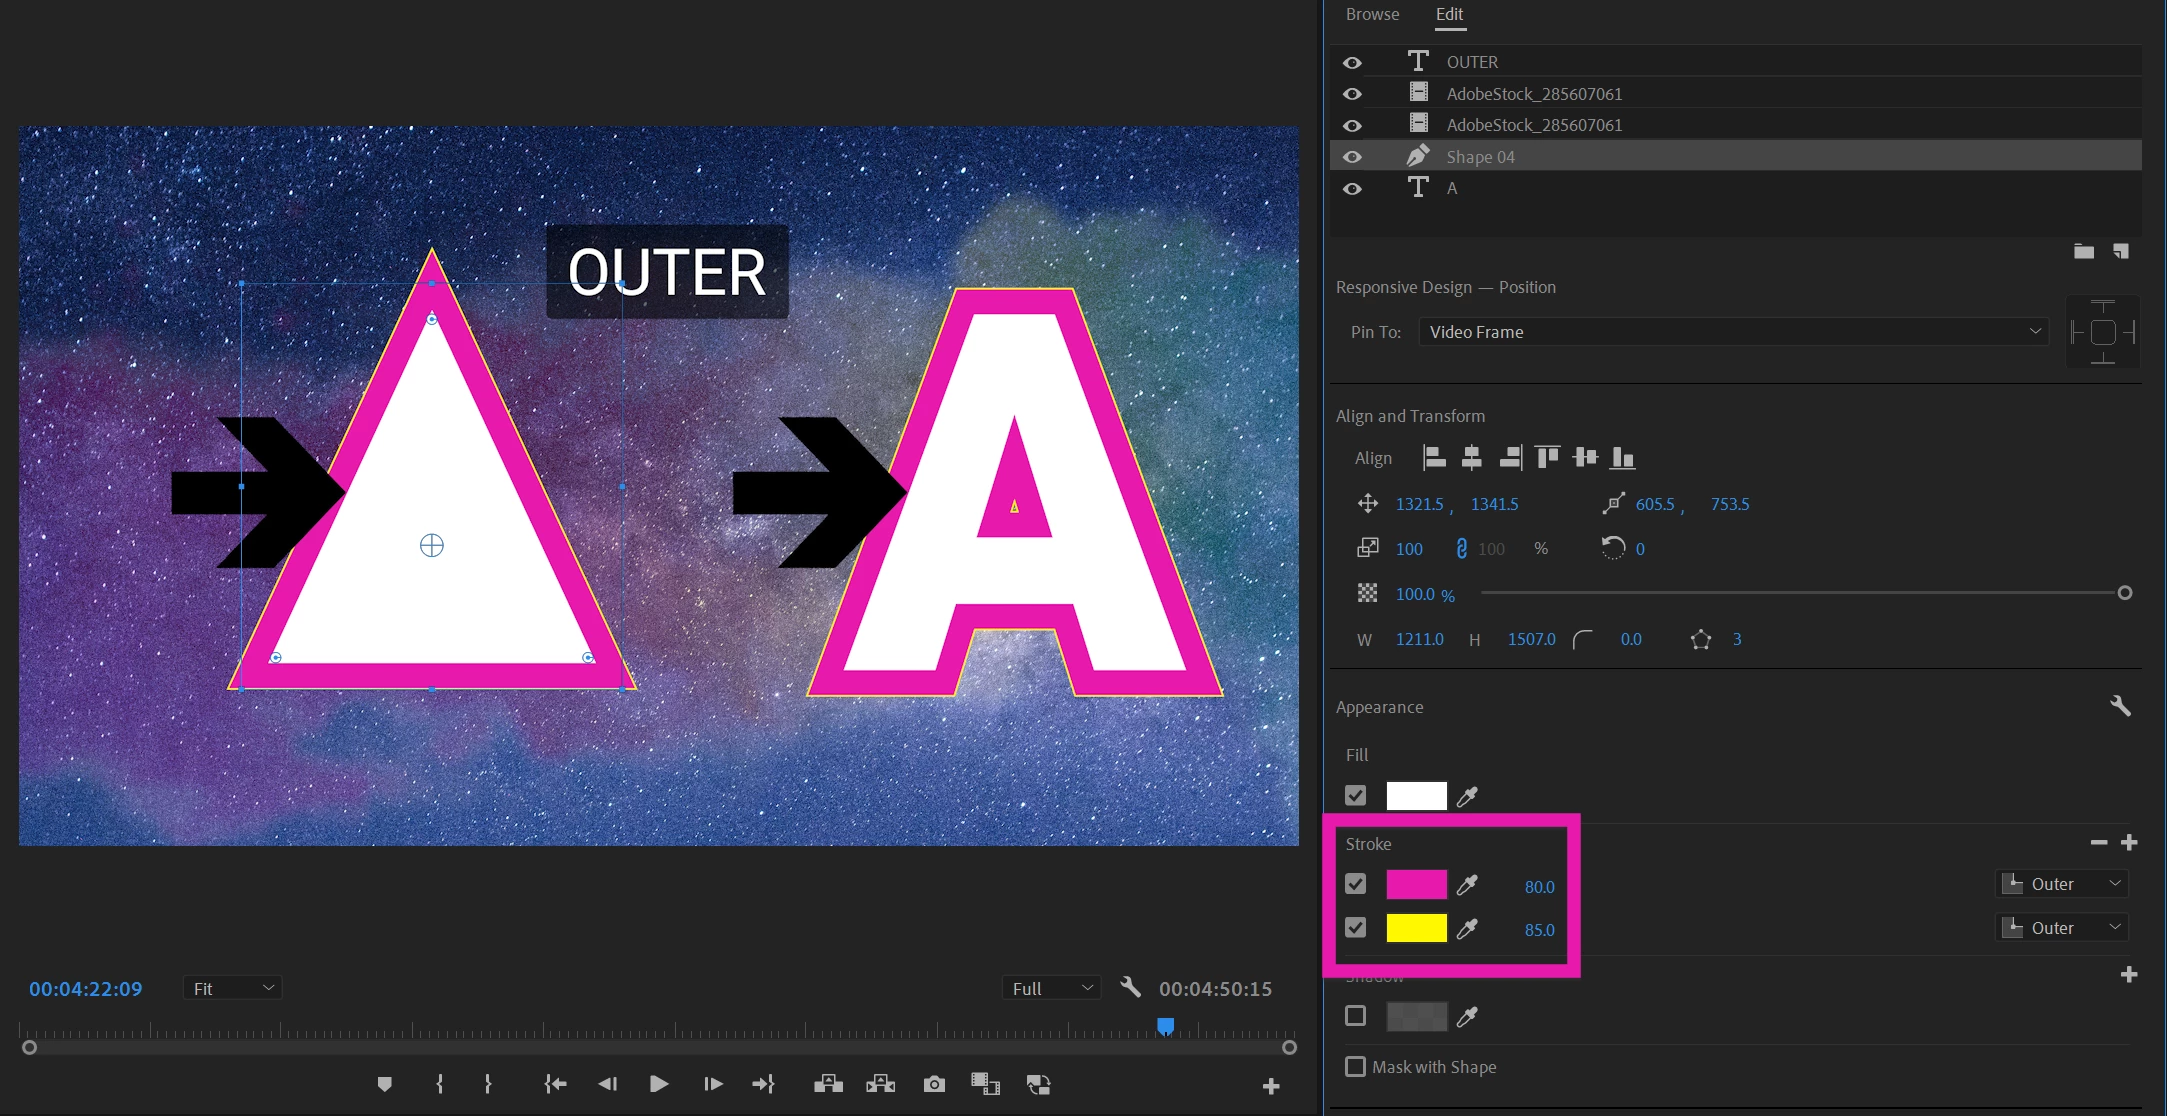Open the pink stroke color swatch
This screenshot has width=2167, height=1116.
click(1416, 885)
